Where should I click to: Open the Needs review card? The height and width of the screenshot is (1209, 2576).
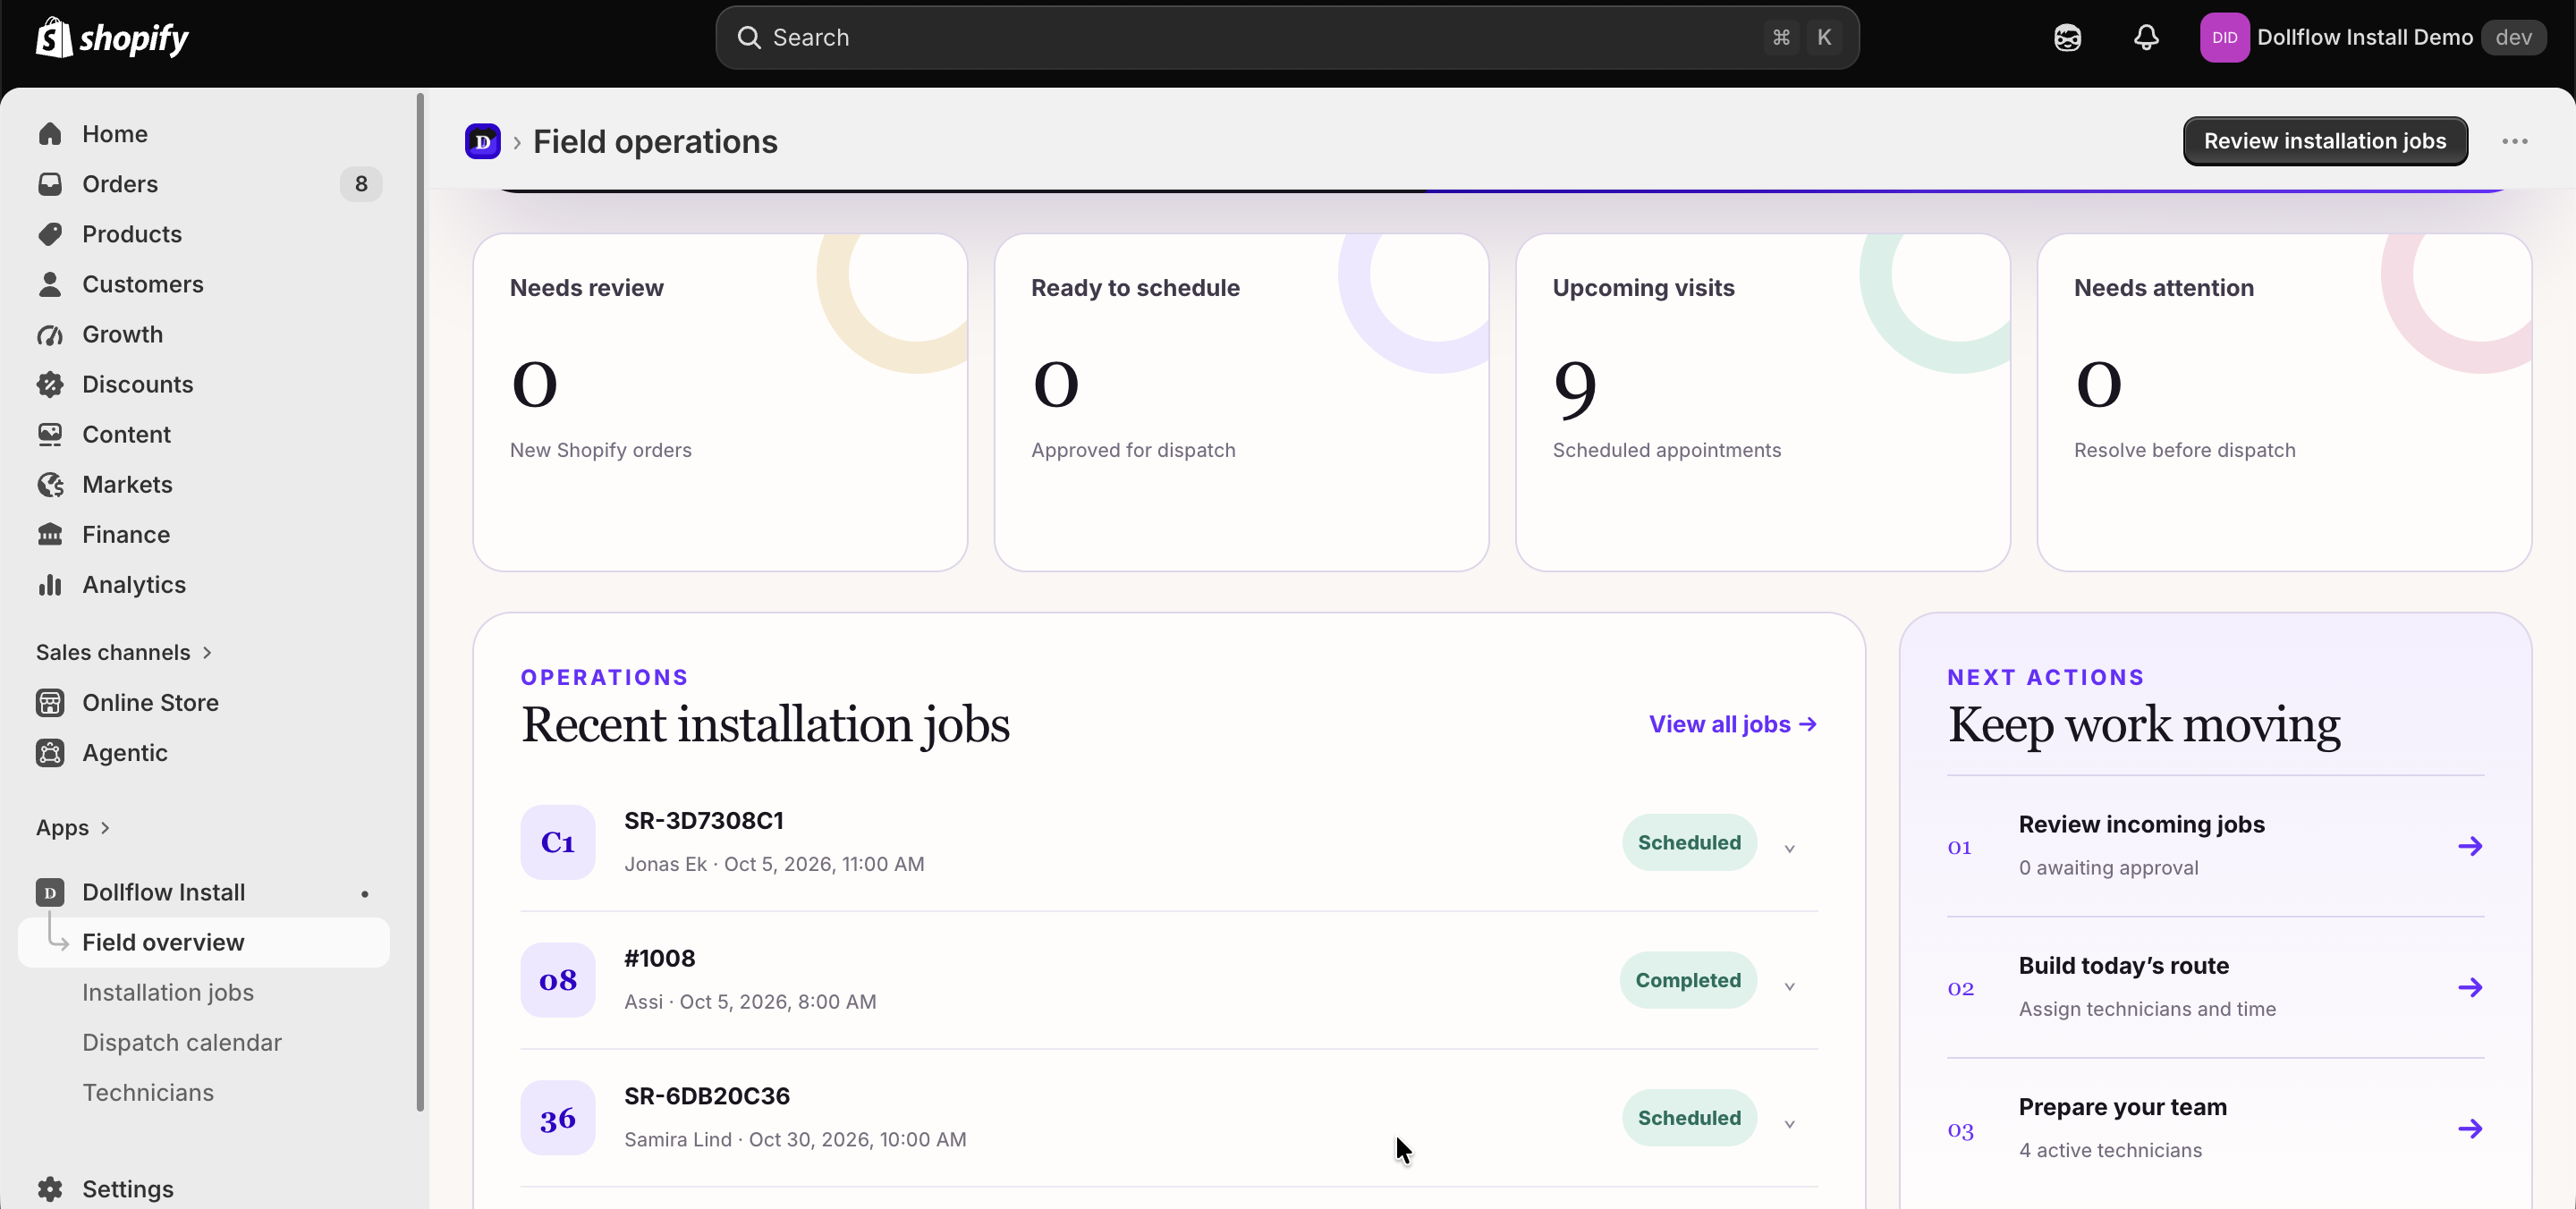point(720,402)
